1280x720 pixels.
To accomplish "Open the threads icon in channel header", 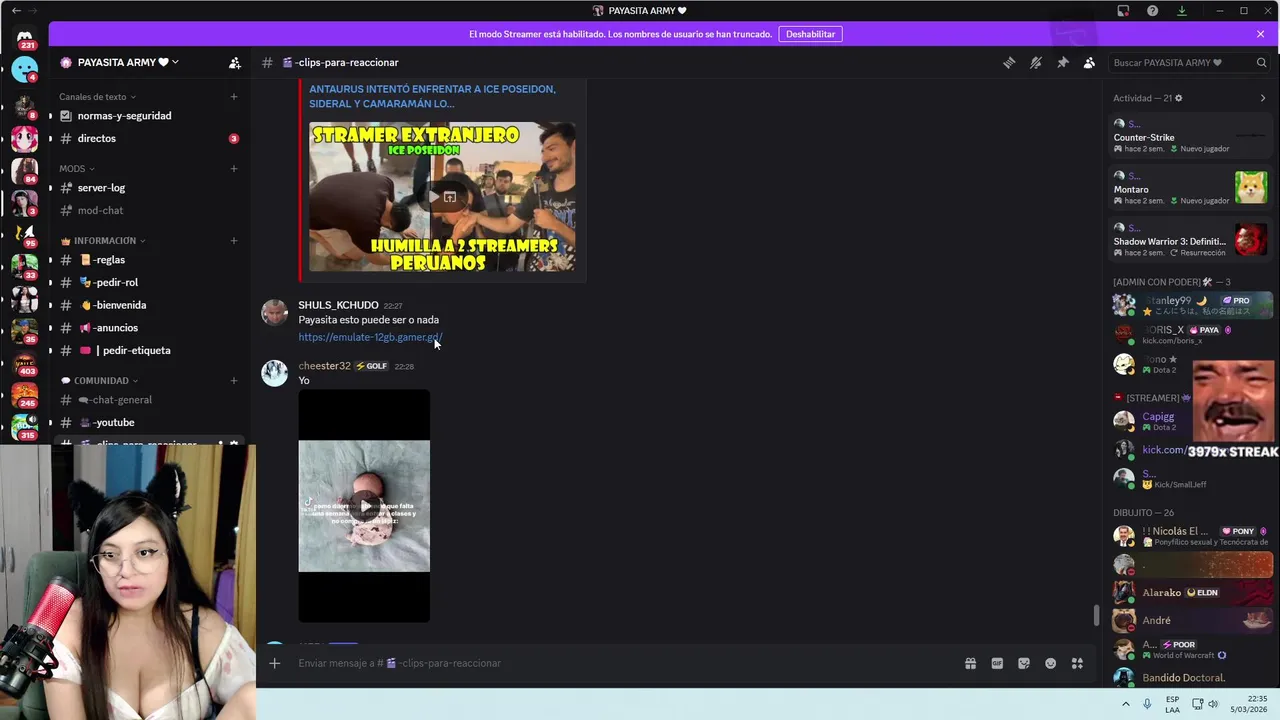I will point(1009,62).
